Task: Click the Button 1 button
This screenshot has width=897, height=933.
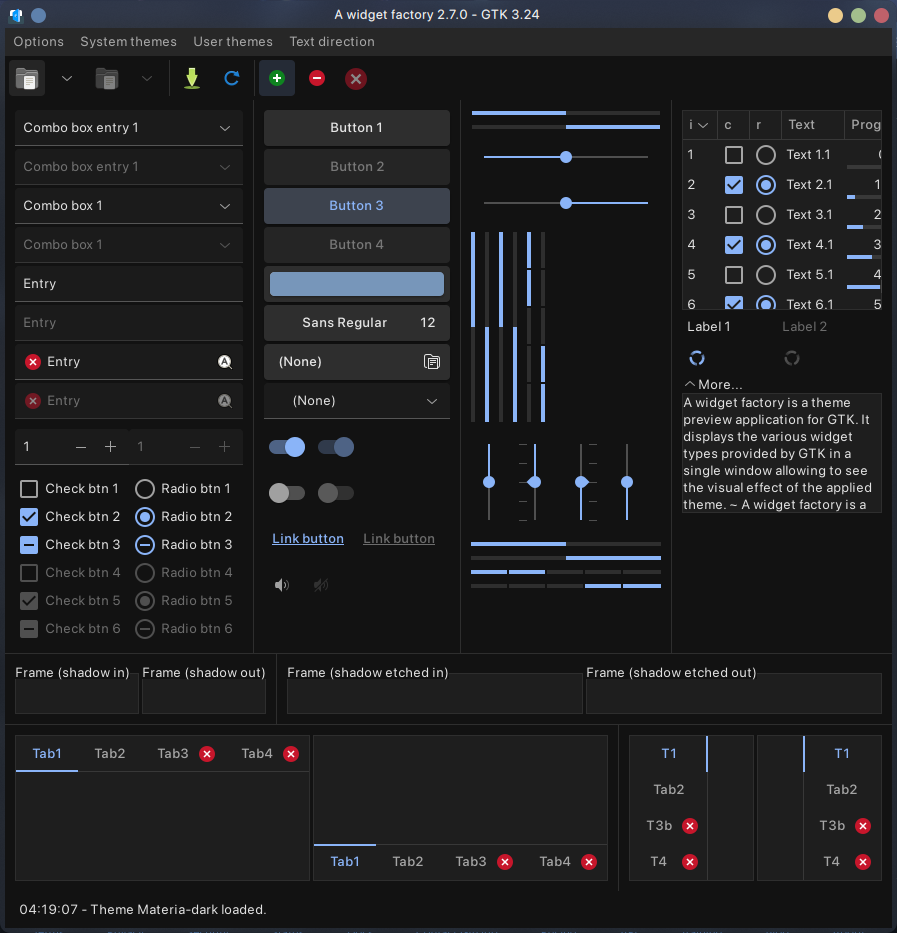Action: 356,128
